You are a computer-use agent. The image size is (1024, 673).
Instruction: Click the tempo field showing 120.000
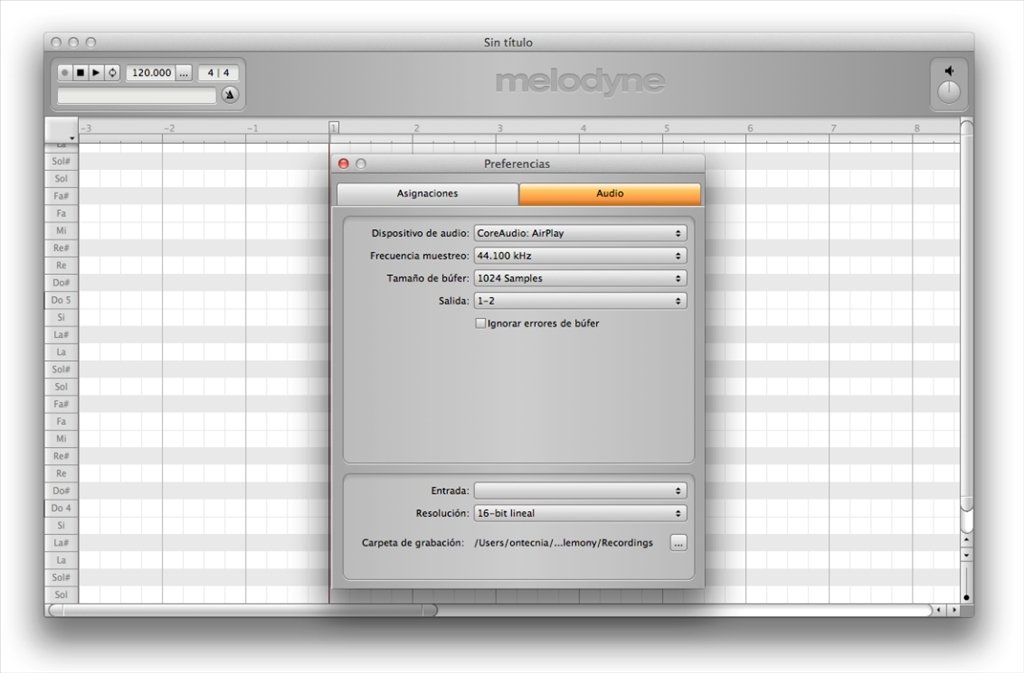coord(151,72)
